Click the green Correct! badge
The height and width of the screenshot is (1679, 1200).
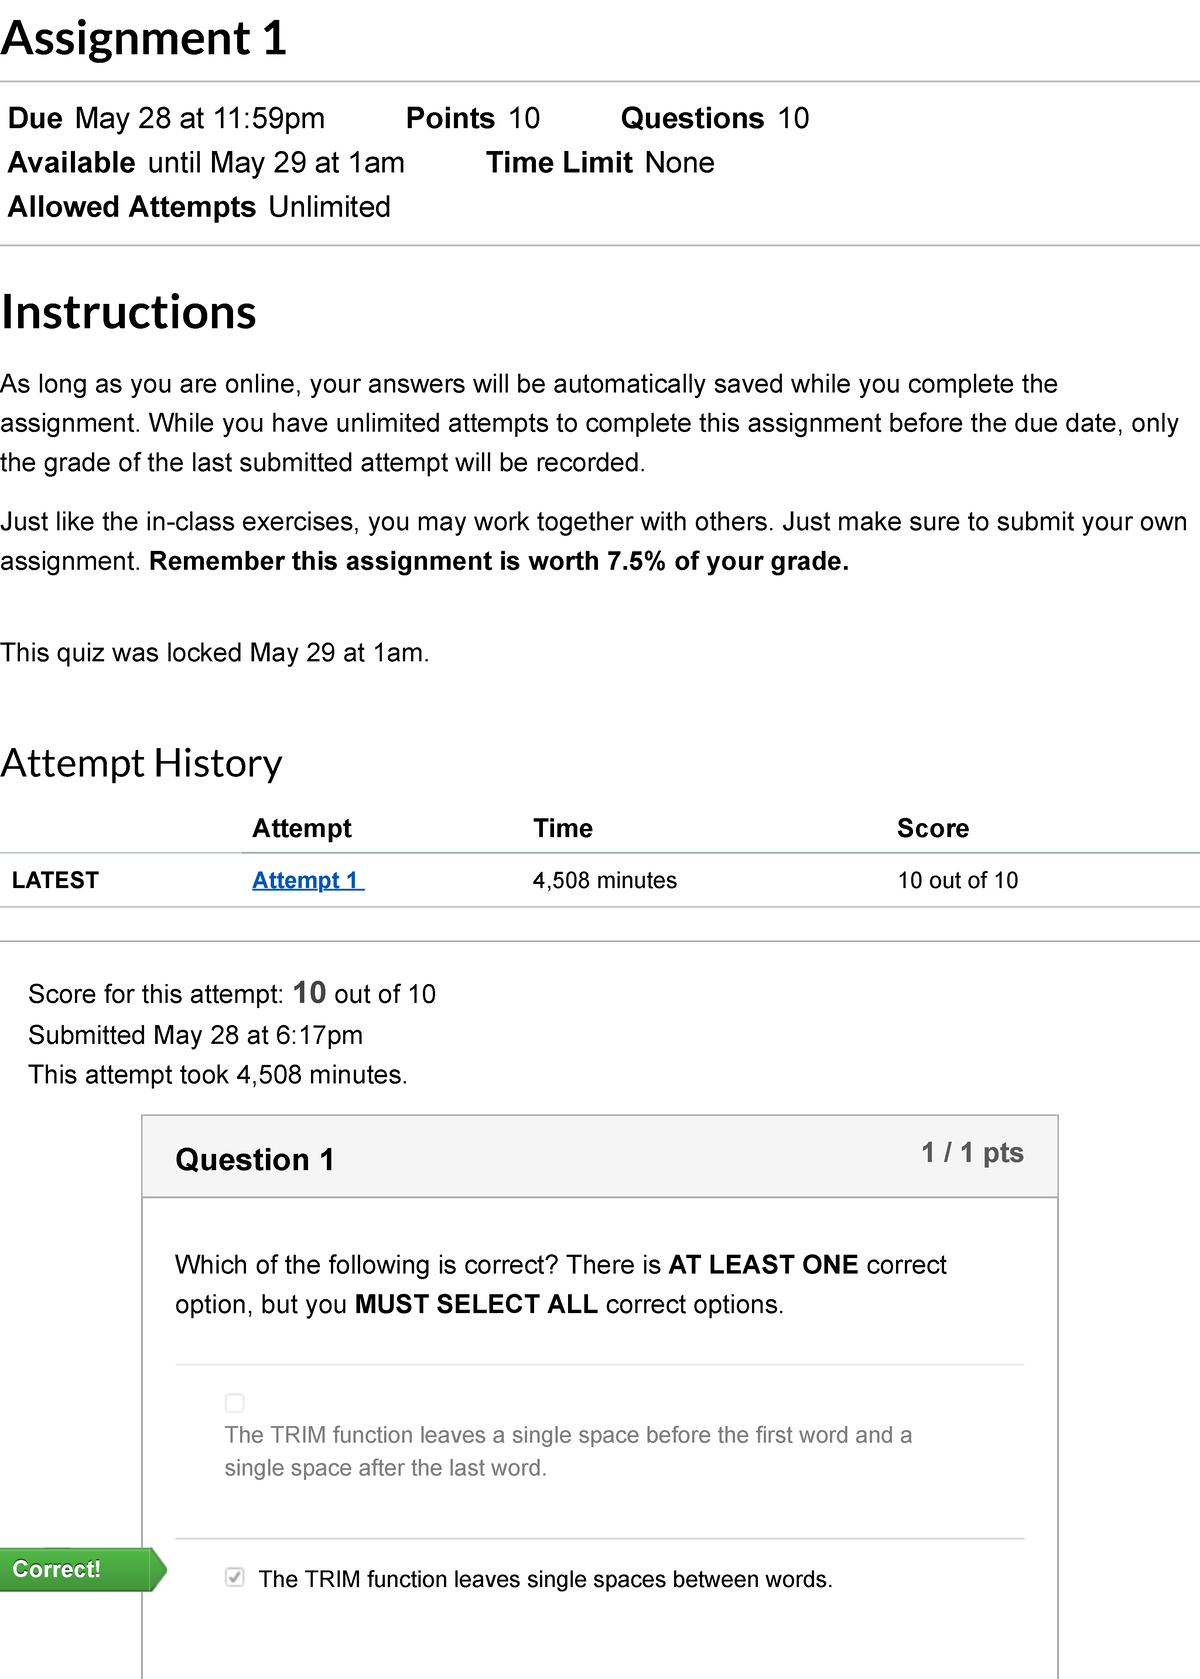tap(60, 1570)
